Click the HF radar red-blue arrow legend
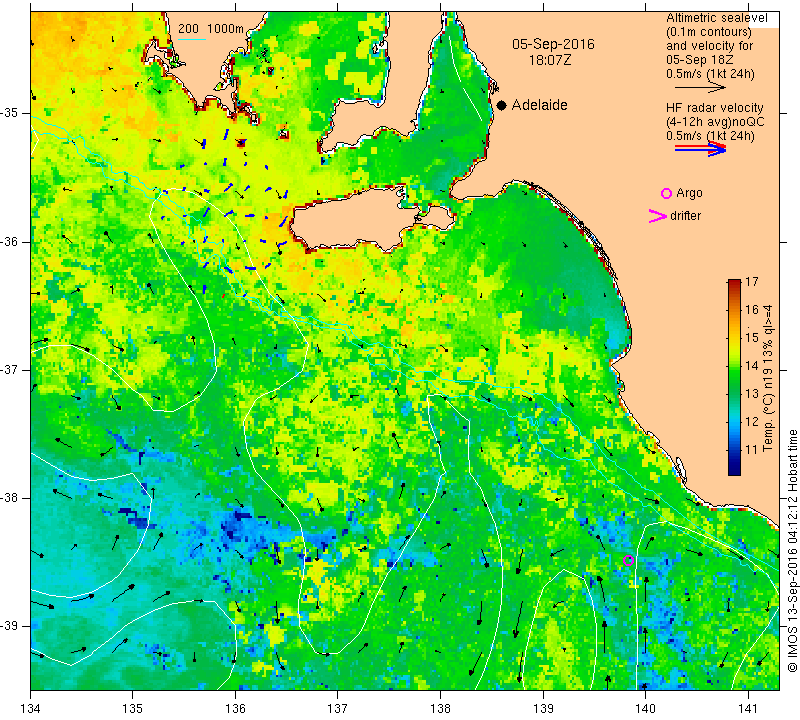This screenshot has height=720, width=800. click(701, 149)
